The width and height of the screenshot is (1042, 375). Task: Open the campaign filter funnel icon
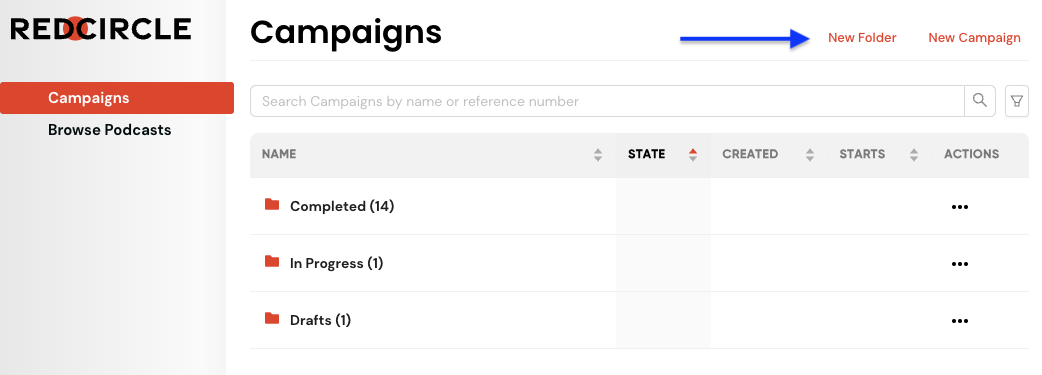[x=1017, y=101]
